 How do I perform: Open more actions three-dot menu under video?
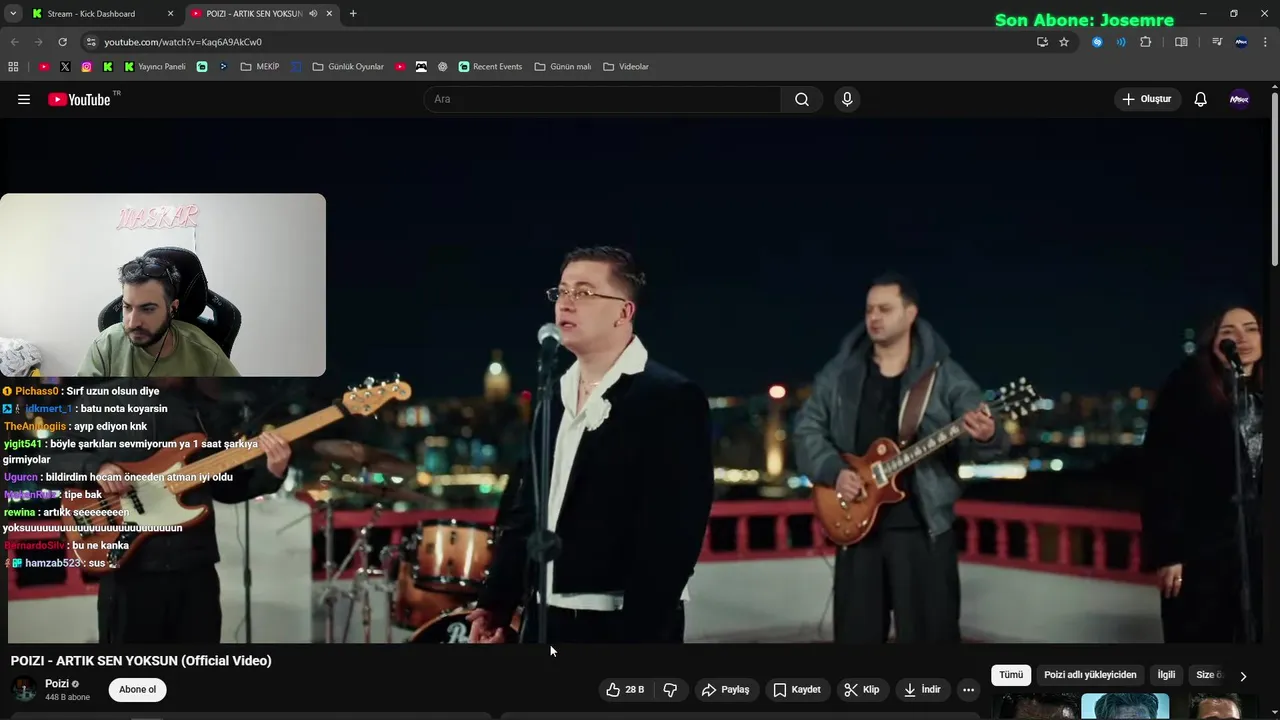[x=968, y=689]
